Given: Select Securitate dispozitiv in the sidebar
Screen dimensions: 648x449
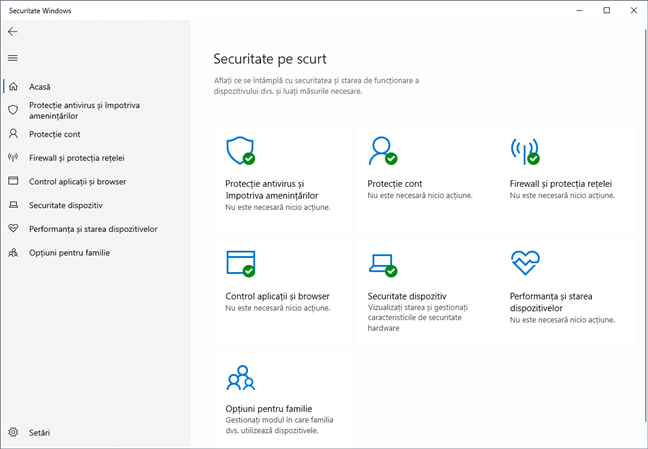Looking at the screenshot, I should point(66,205).
